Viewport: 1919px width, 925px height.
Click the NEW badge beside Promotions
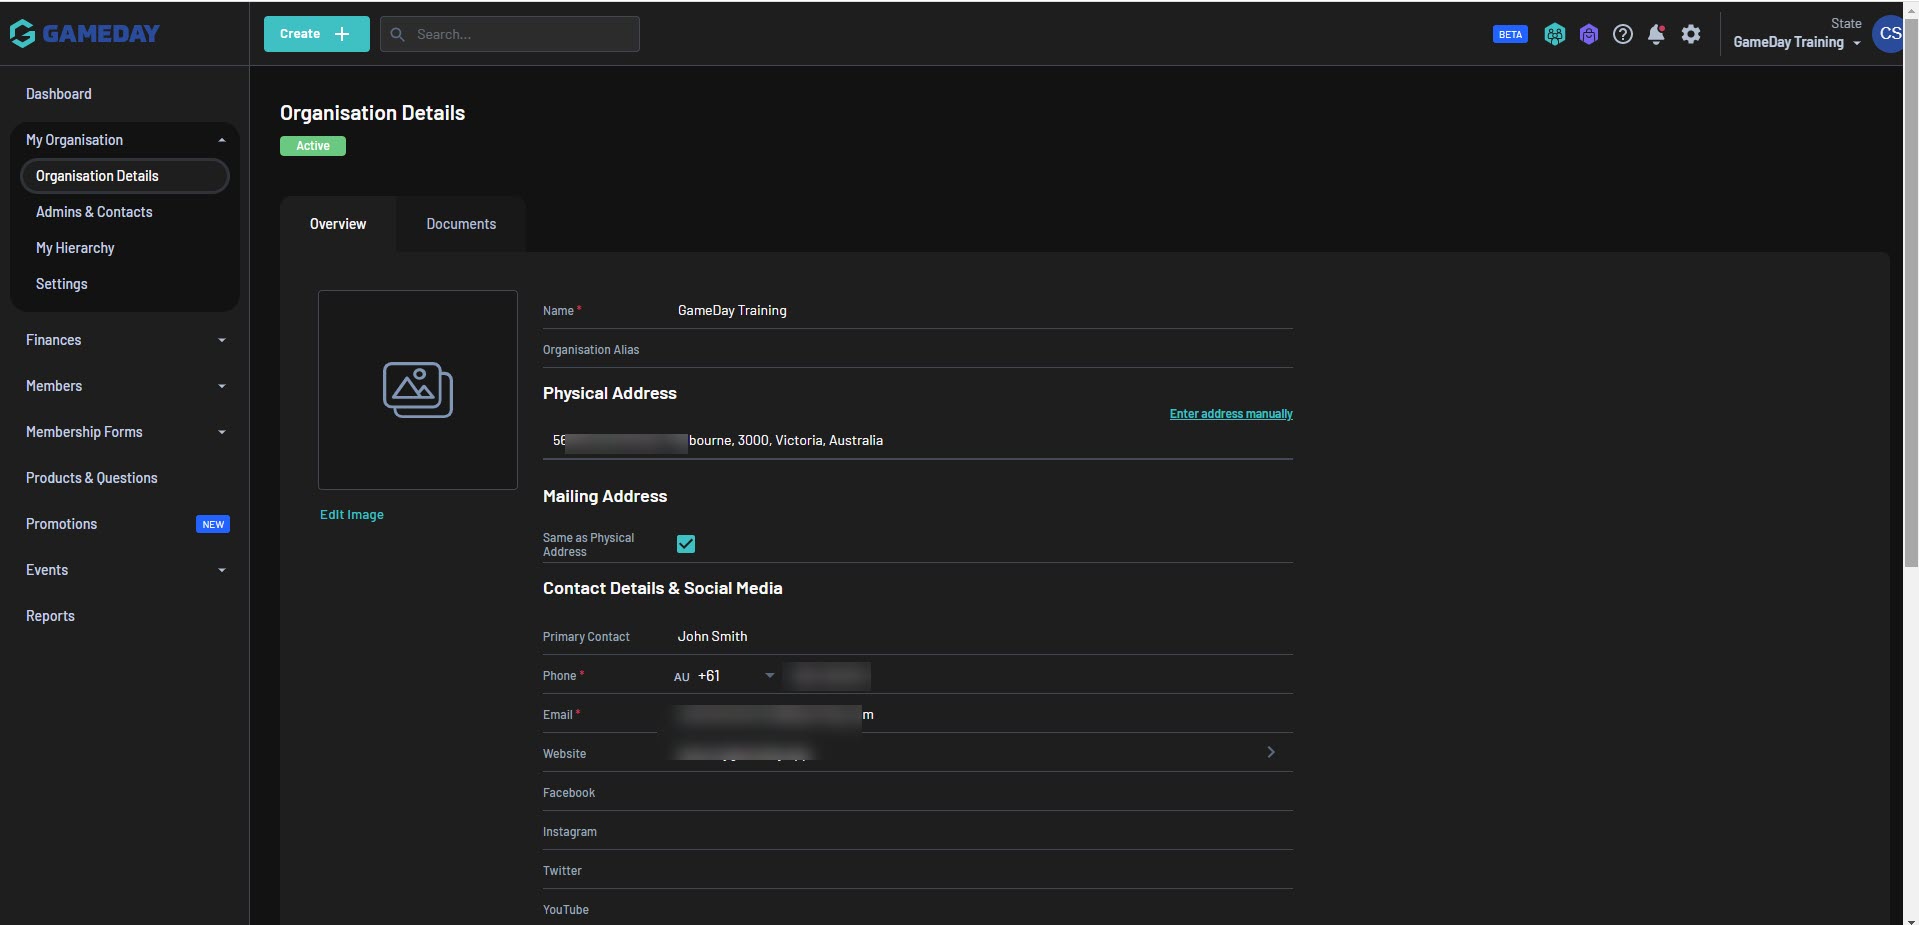[x=213, y=524]
